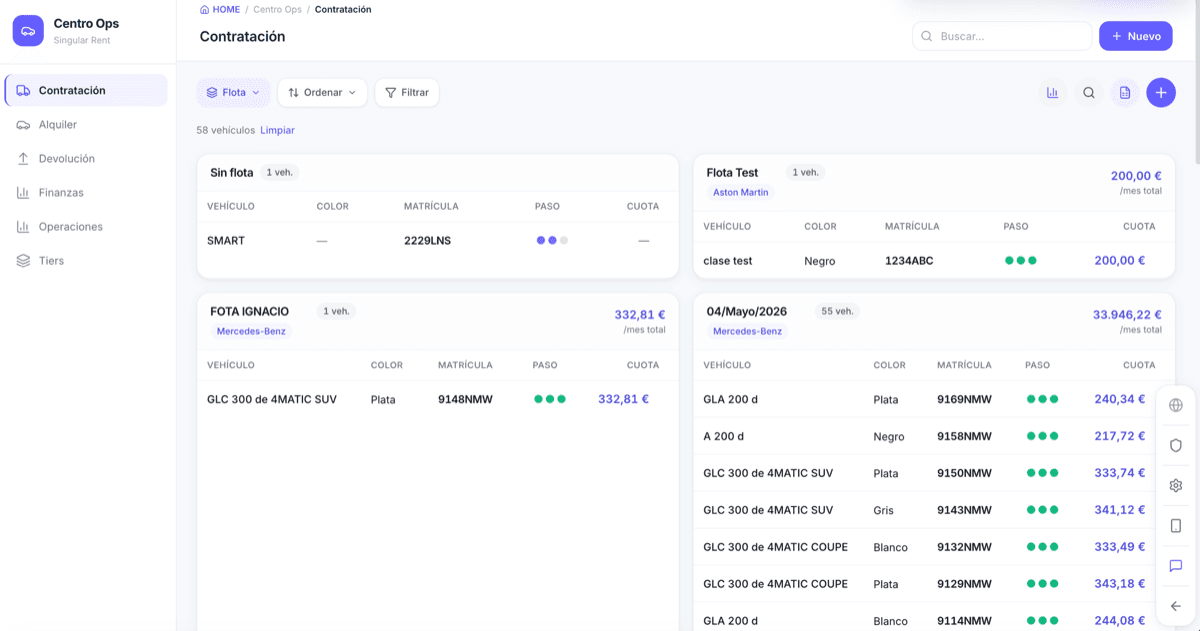Switch to Operaciones in the sidebar

86,227
